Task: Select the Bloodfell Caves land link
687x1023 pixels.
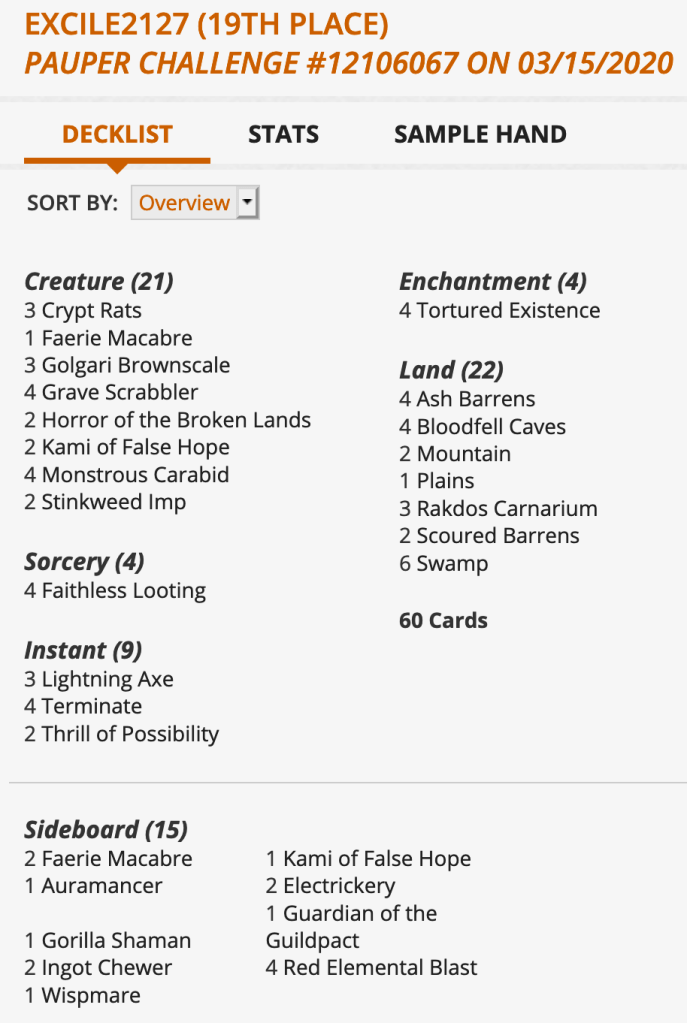Action: click(491, 427)
